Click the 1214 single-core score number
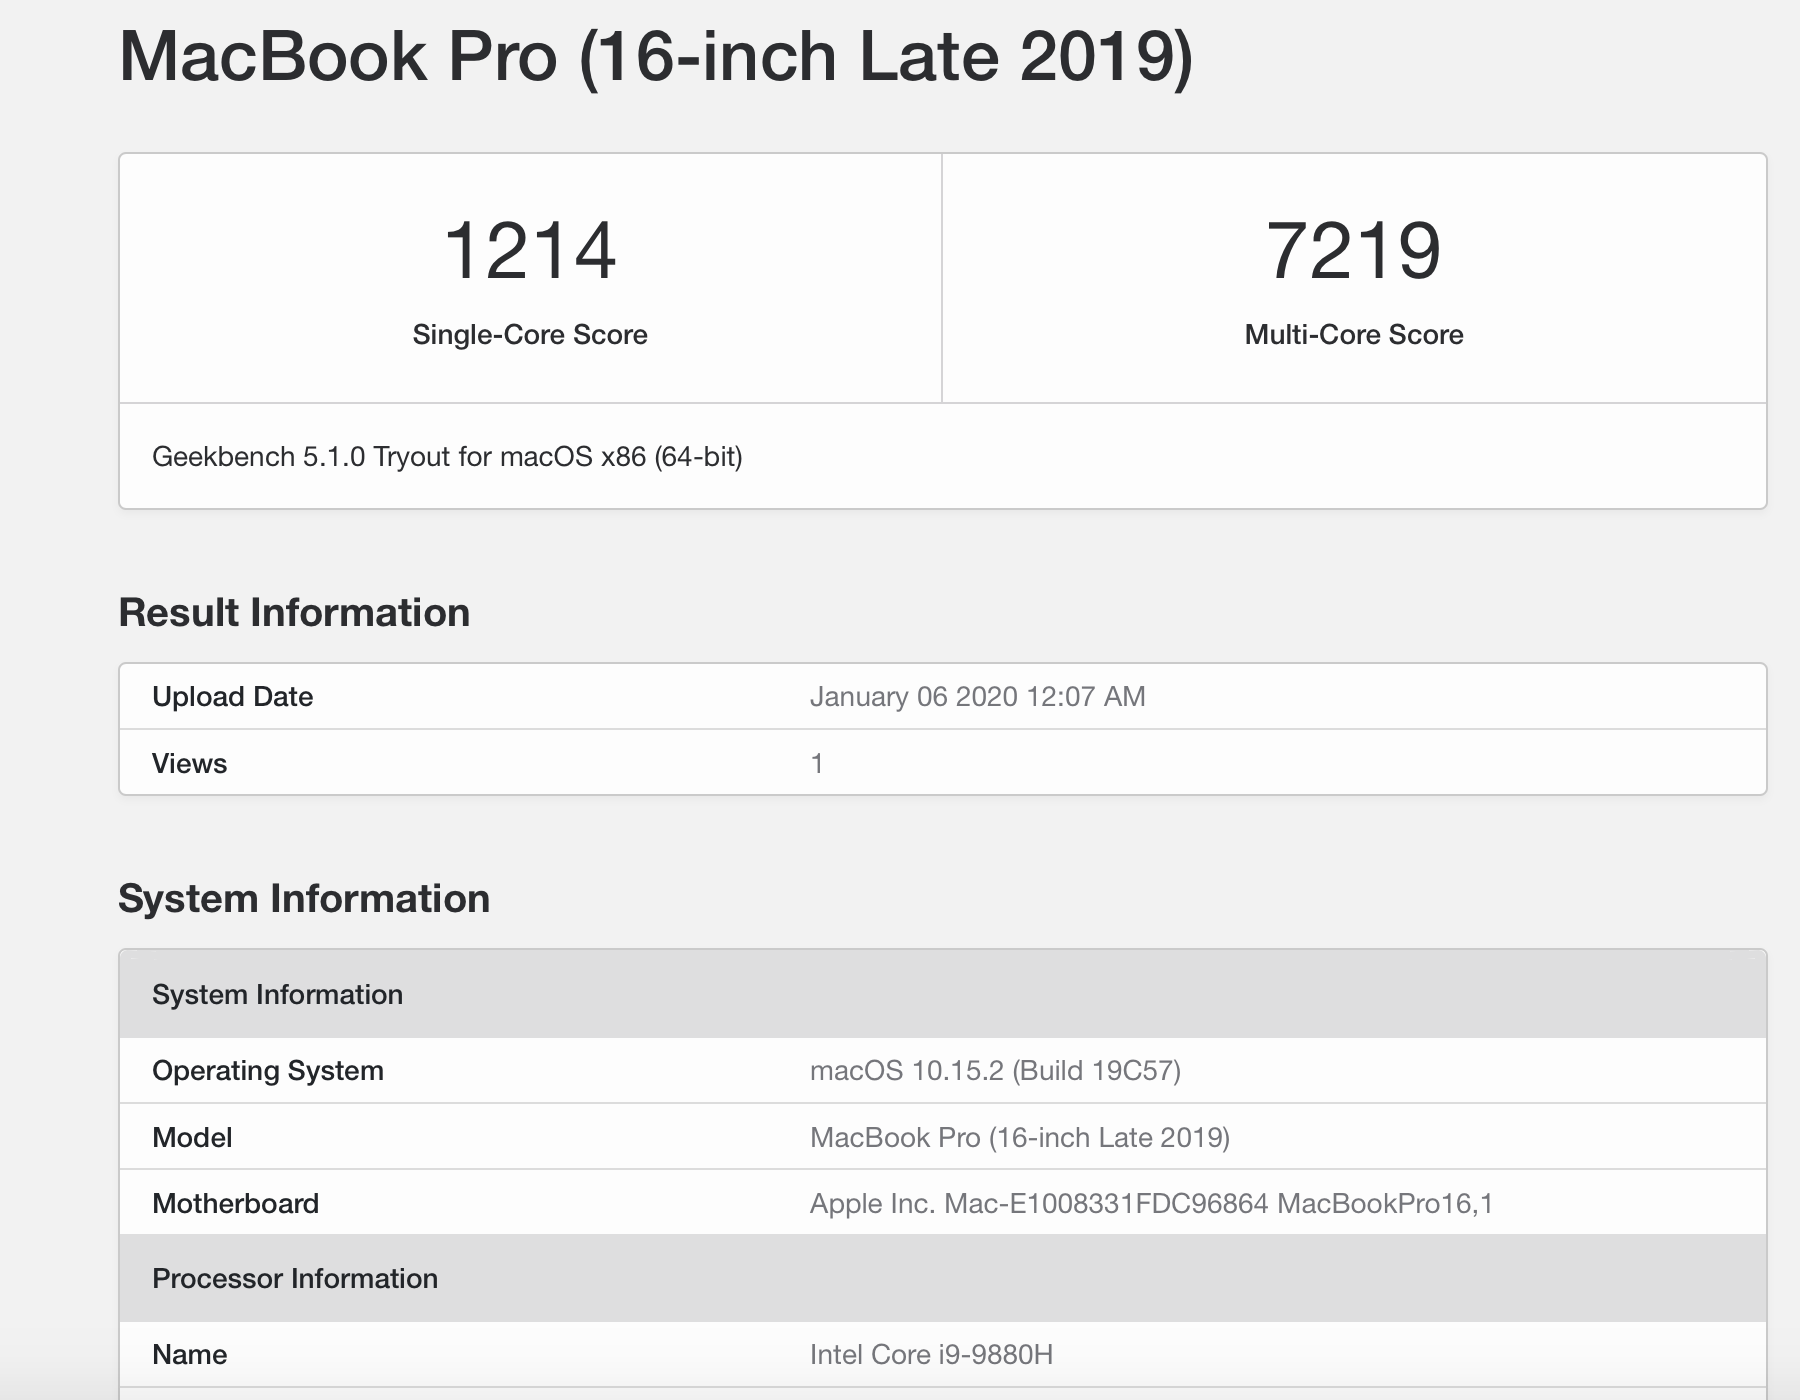Screen dimensions: 1800x1400 529,251
